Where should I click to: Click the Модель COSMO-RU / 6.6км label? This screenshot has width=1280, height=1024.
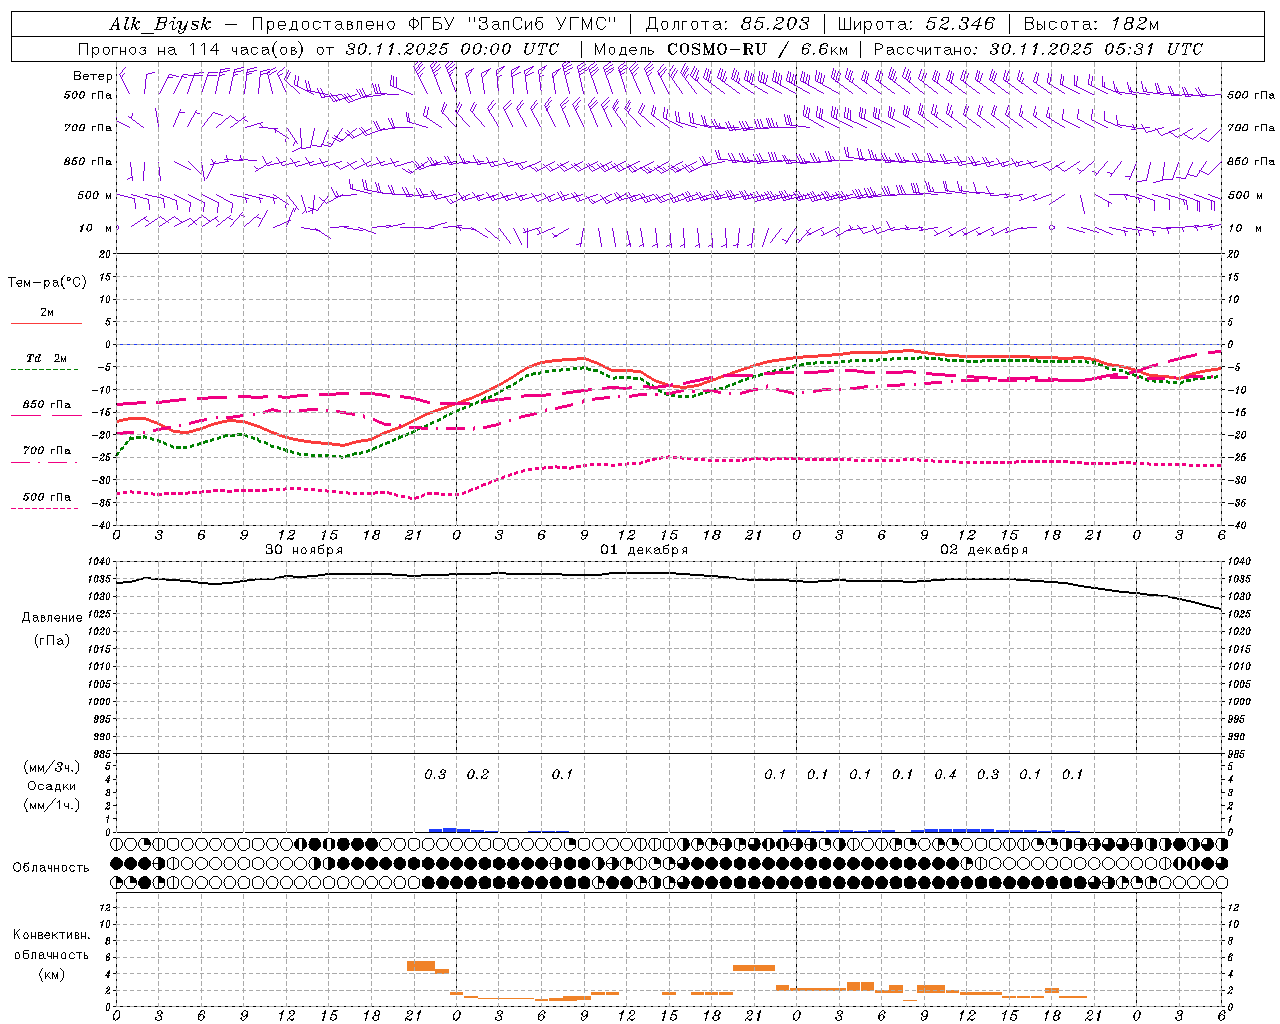(x=720, y=49)
